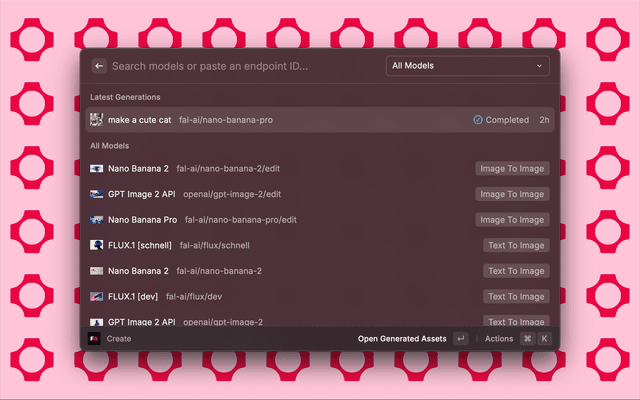
Task: Open the make a cute cat generation thumbnail
Action: pos(96,120)
